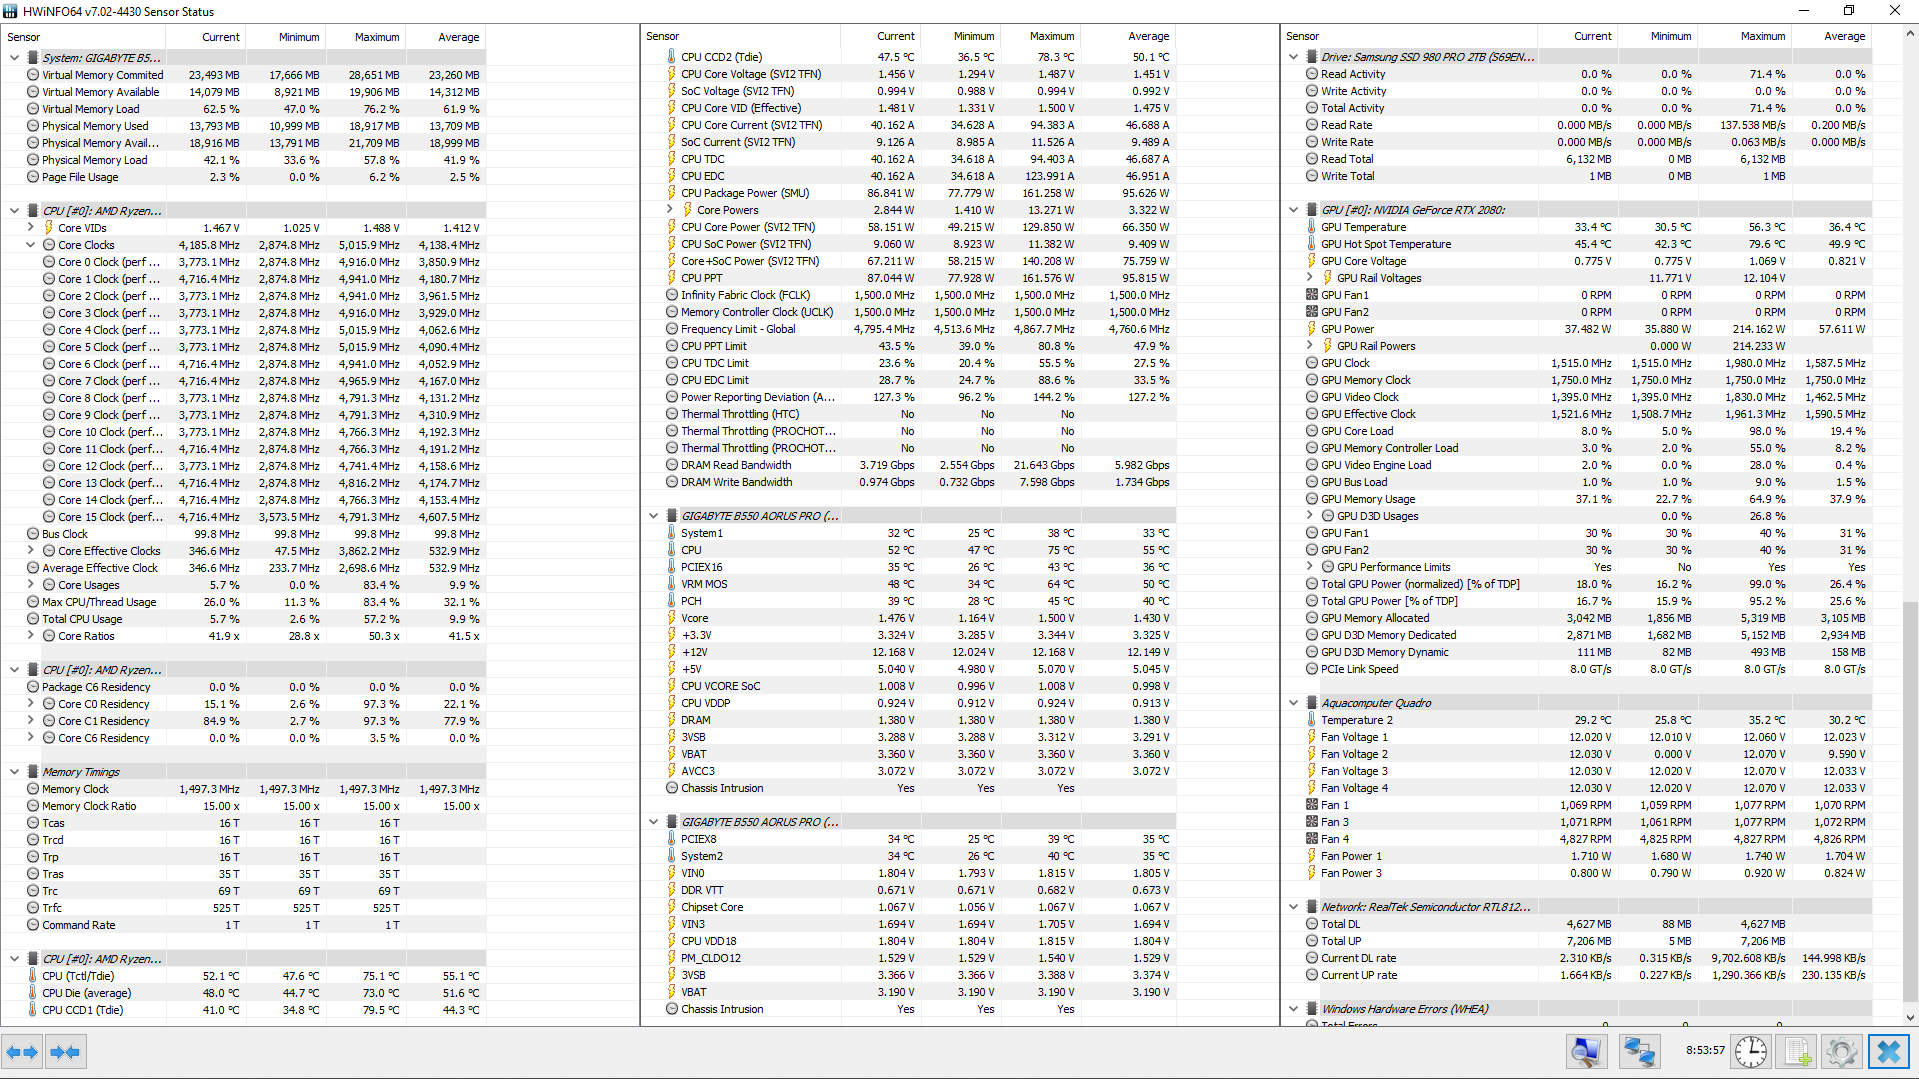Click the fan icon beside Fan 4
1919x1079 pixels.
(x=1312, y=839)
